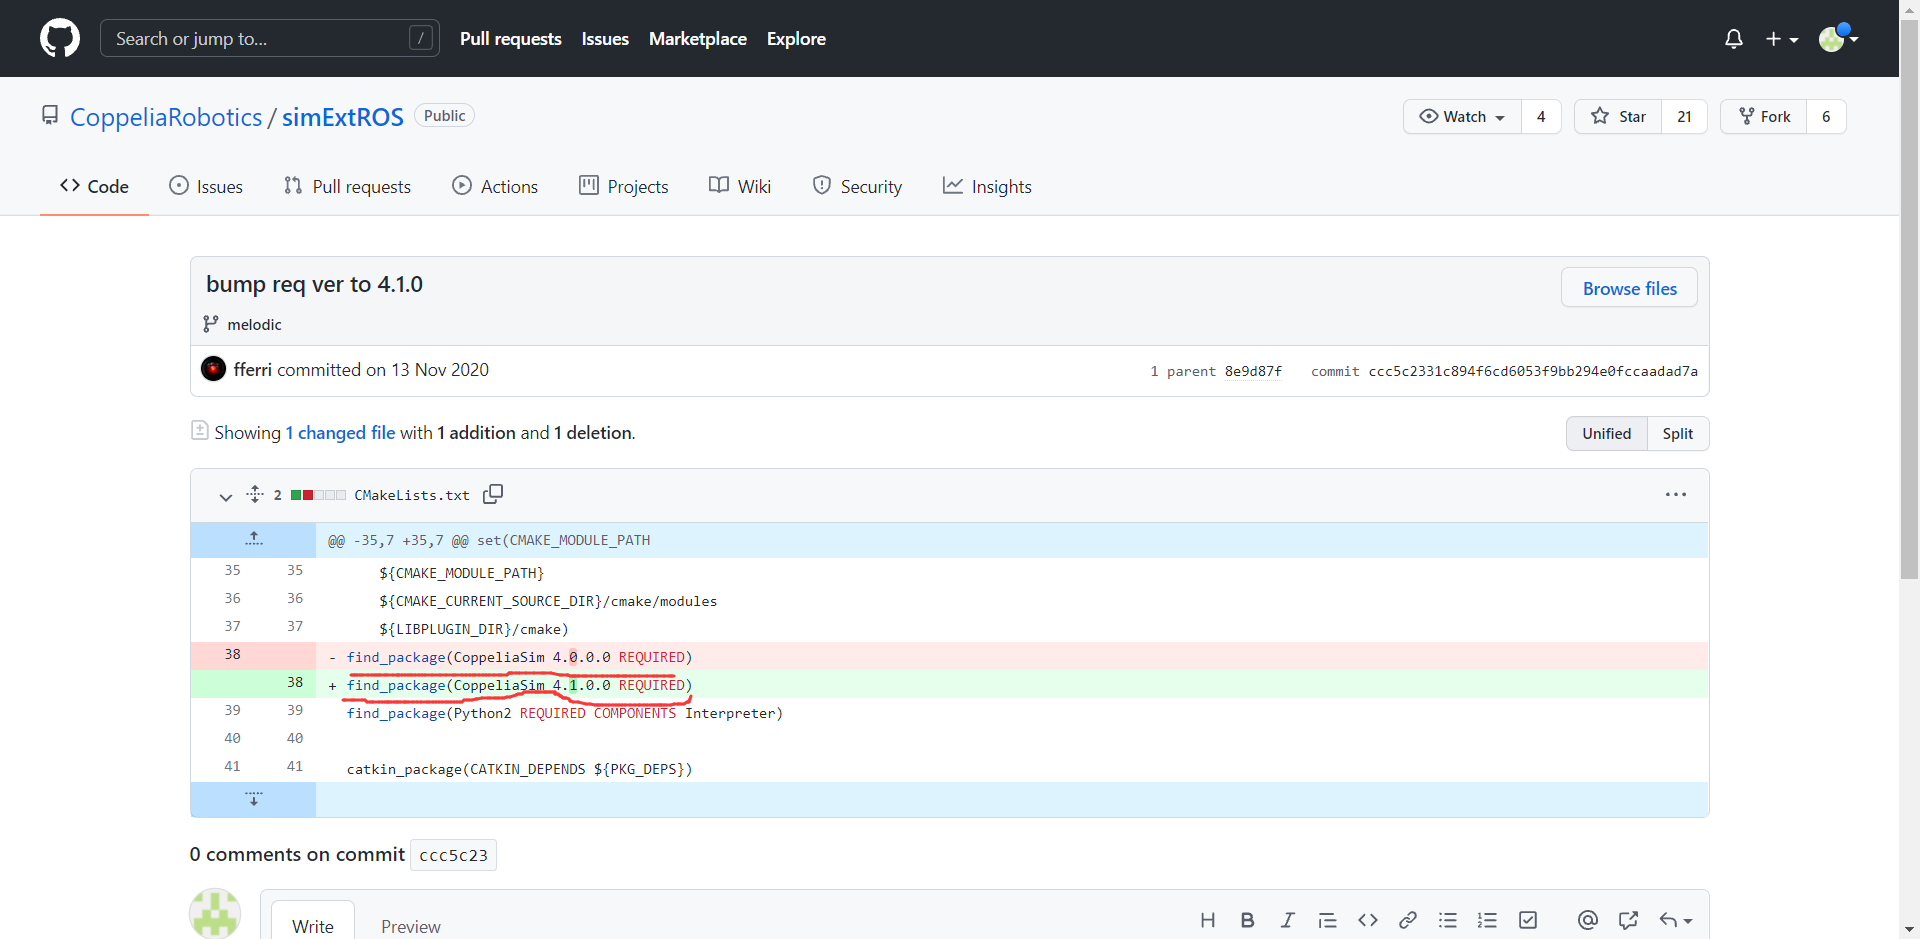
Task: Open the melodic branch link
Action: [x=254, y=324]
